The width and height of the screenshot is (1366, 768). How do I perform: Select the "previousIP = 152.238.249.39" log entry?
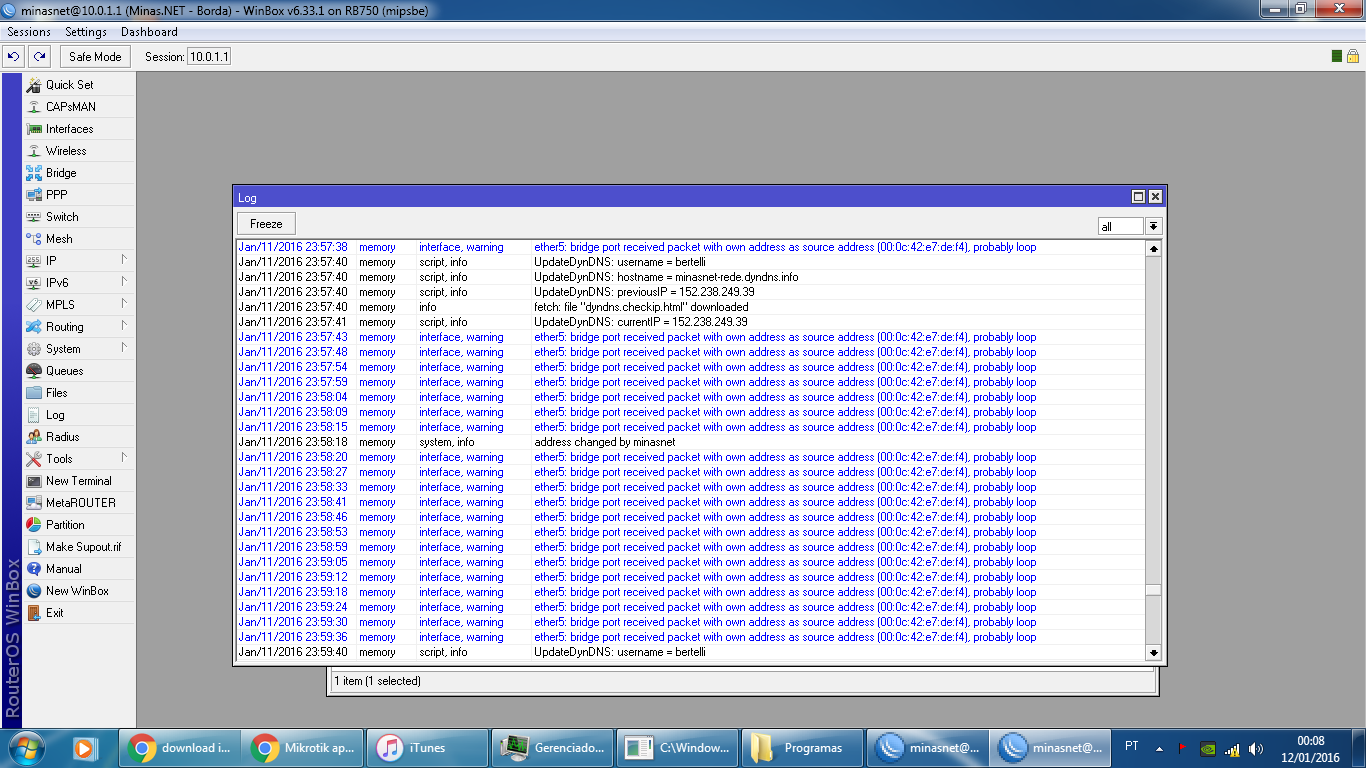(690, 292)
